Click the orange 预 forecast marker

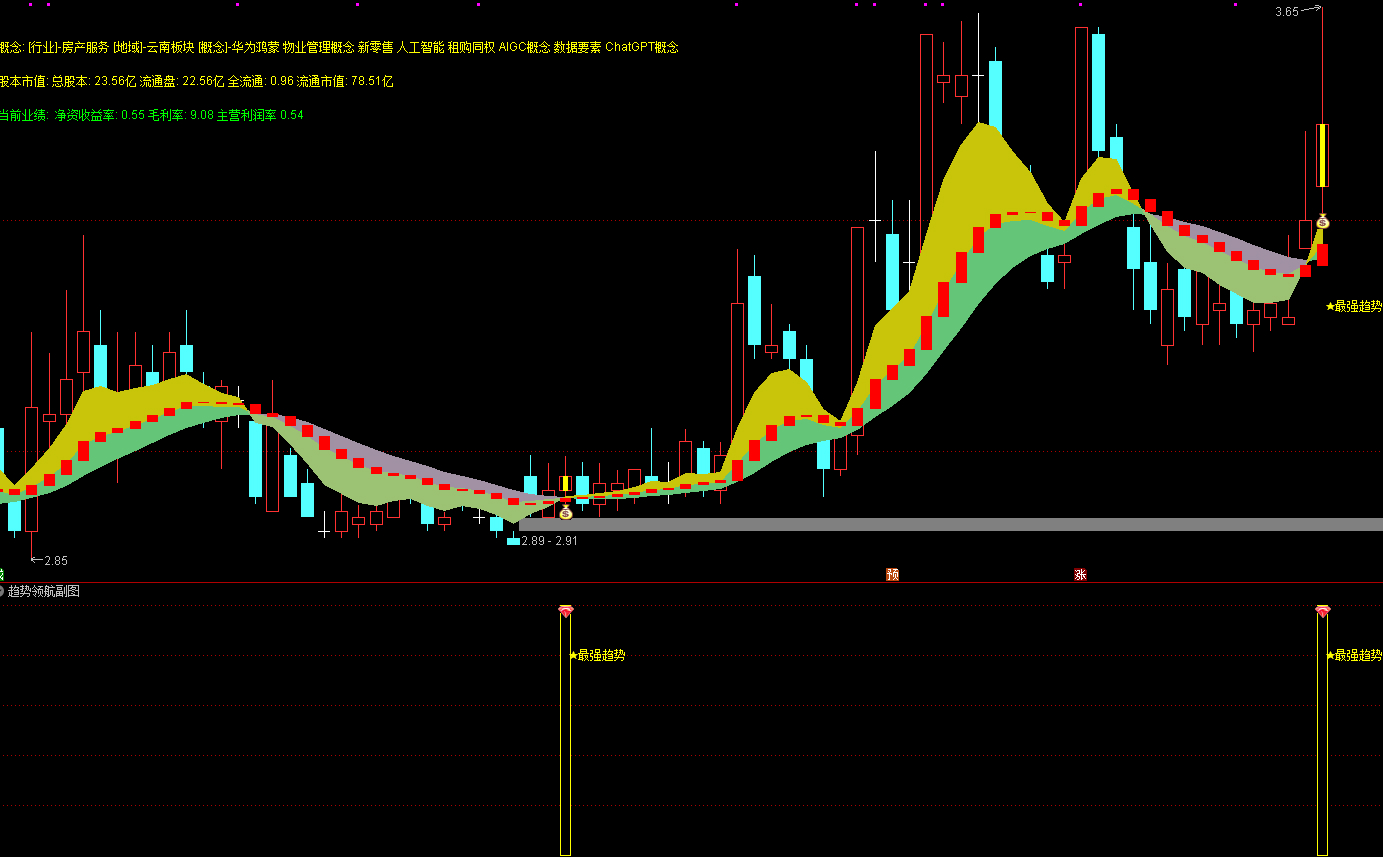(x=892, y=574)
